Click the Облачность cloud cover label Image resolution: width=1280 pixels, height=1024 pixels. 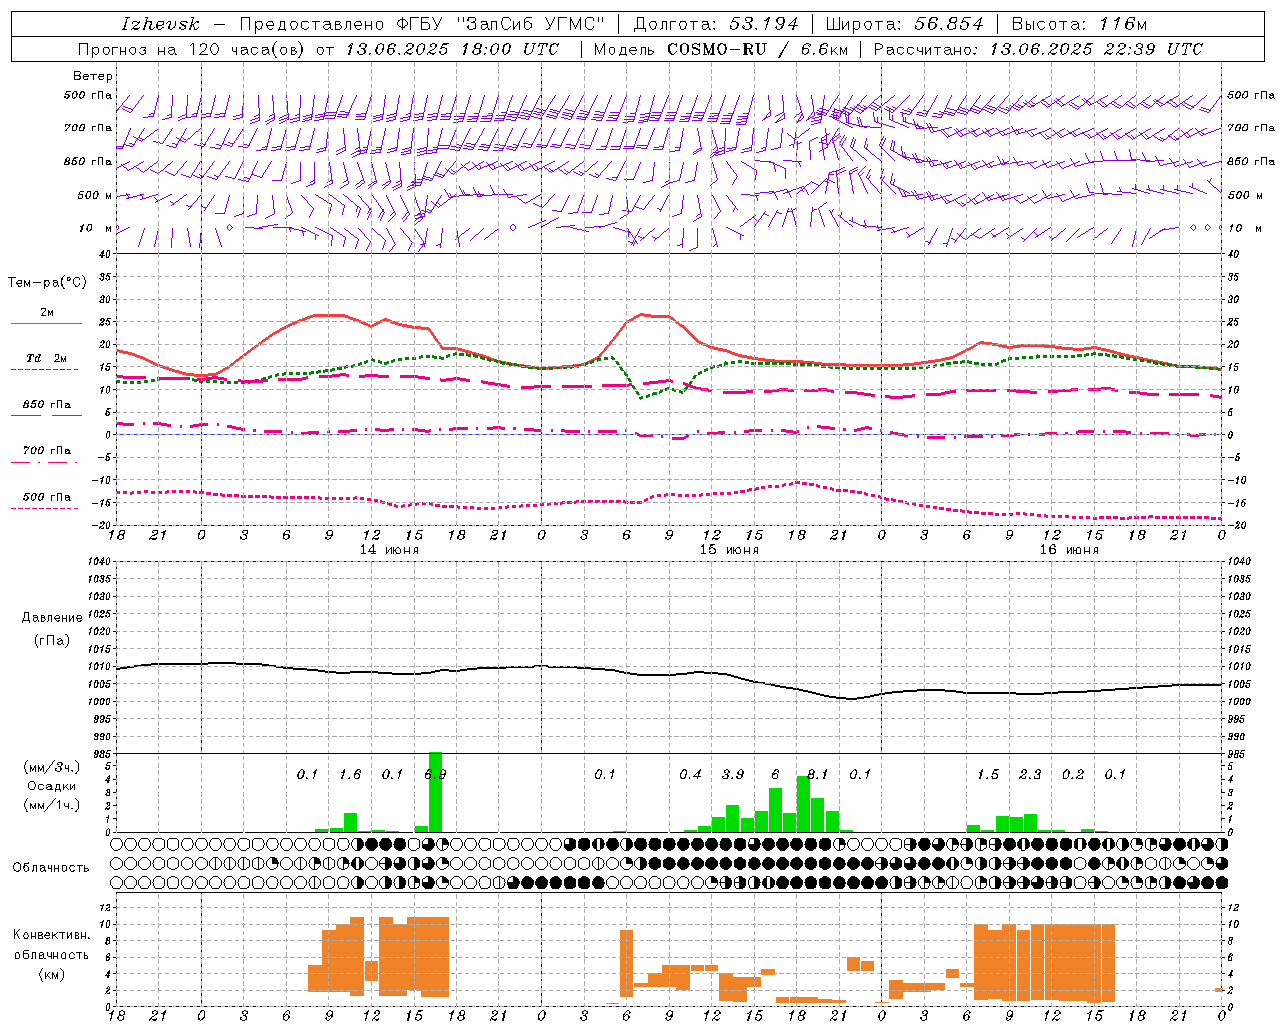tap(50, 867)
